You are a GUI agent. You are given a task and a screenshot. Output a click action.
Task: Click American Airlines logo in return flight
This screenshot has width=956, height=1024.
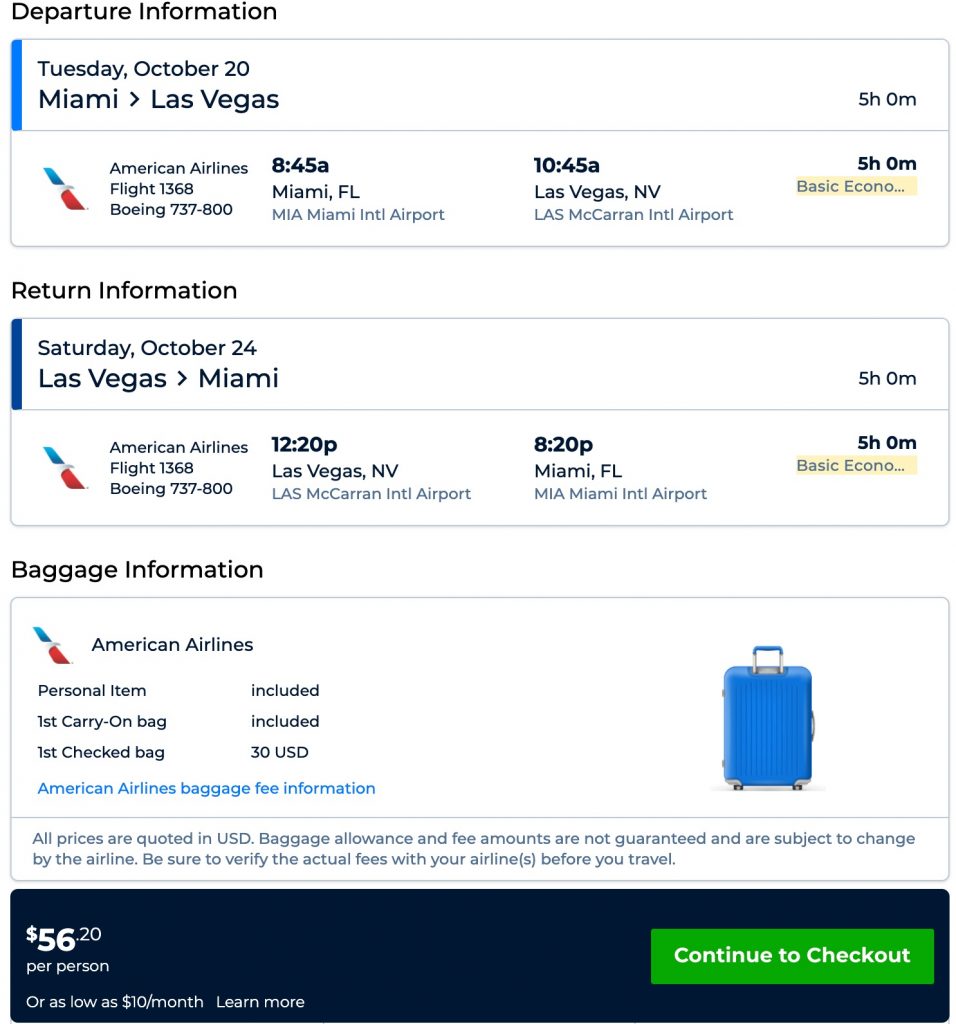pos(66,467)
